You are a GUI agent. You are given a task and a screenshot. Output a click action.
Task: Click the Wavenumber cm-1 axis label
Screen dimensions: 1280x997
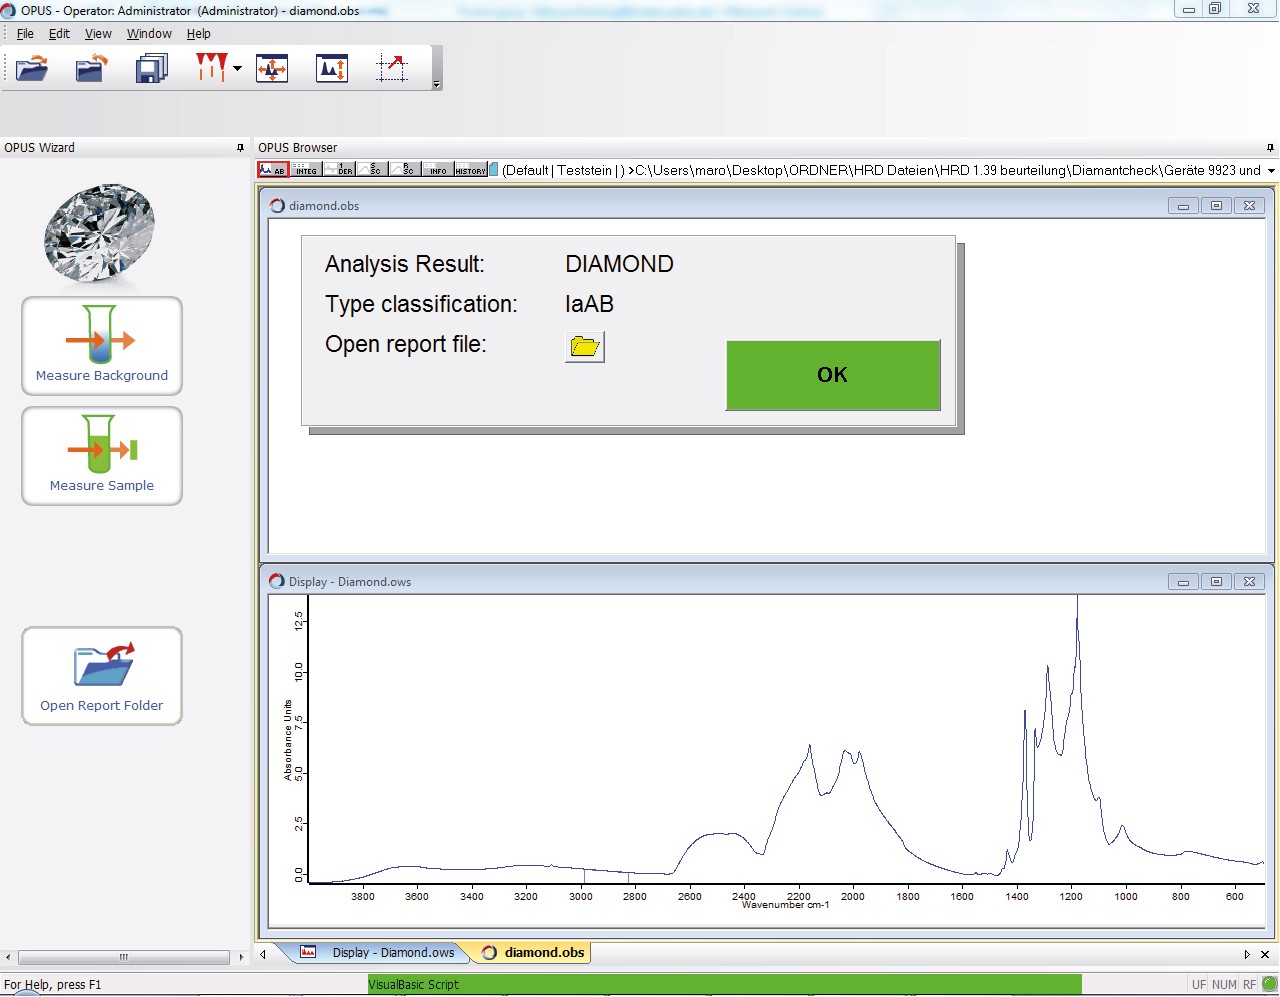(x=785, y=905)
